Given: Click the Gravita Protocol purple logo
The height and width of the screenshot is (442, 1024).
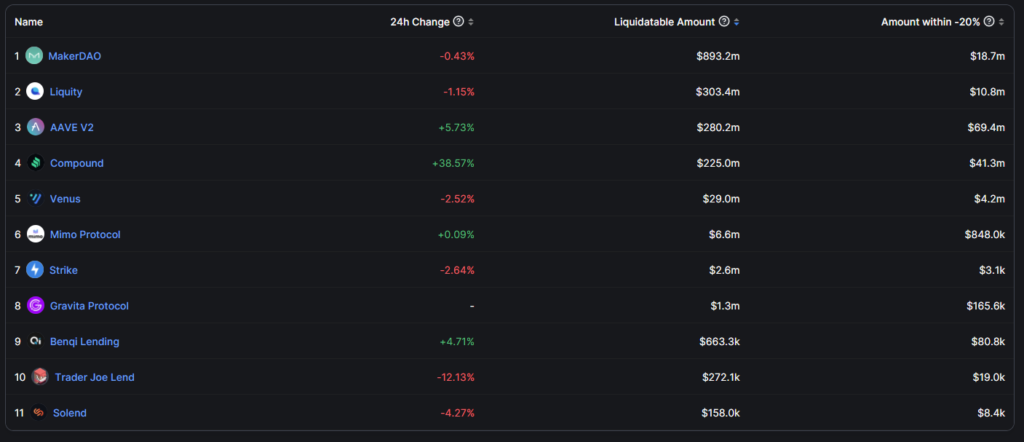Looking at the screenshot, I should point(35,306).
